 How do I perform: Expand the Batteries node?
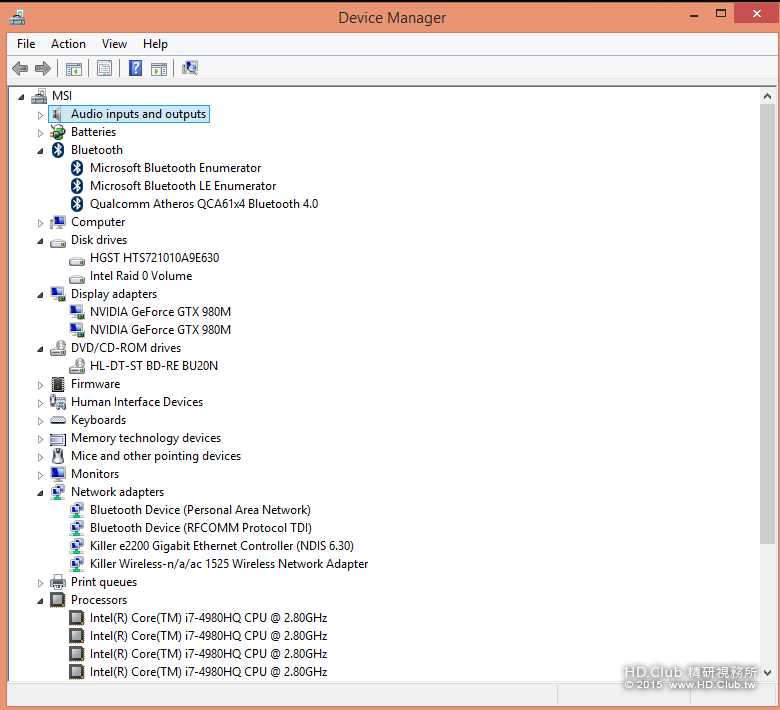point(40,133)
